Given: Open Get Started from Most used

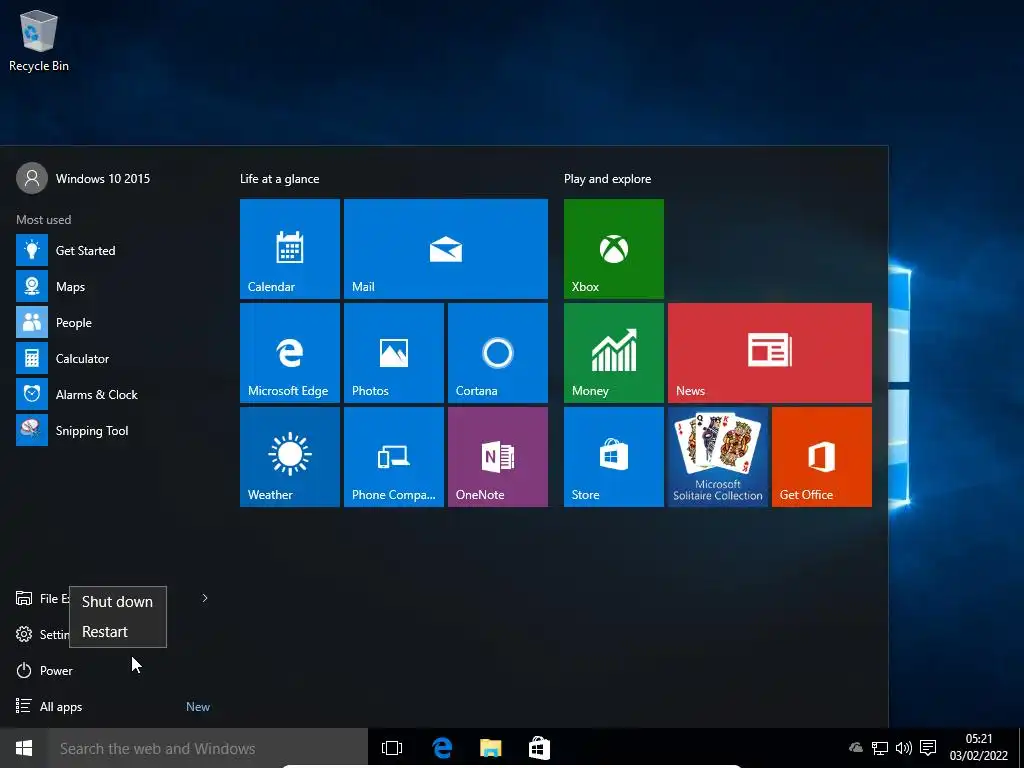Looking at the screenshot, I should 114,251.
